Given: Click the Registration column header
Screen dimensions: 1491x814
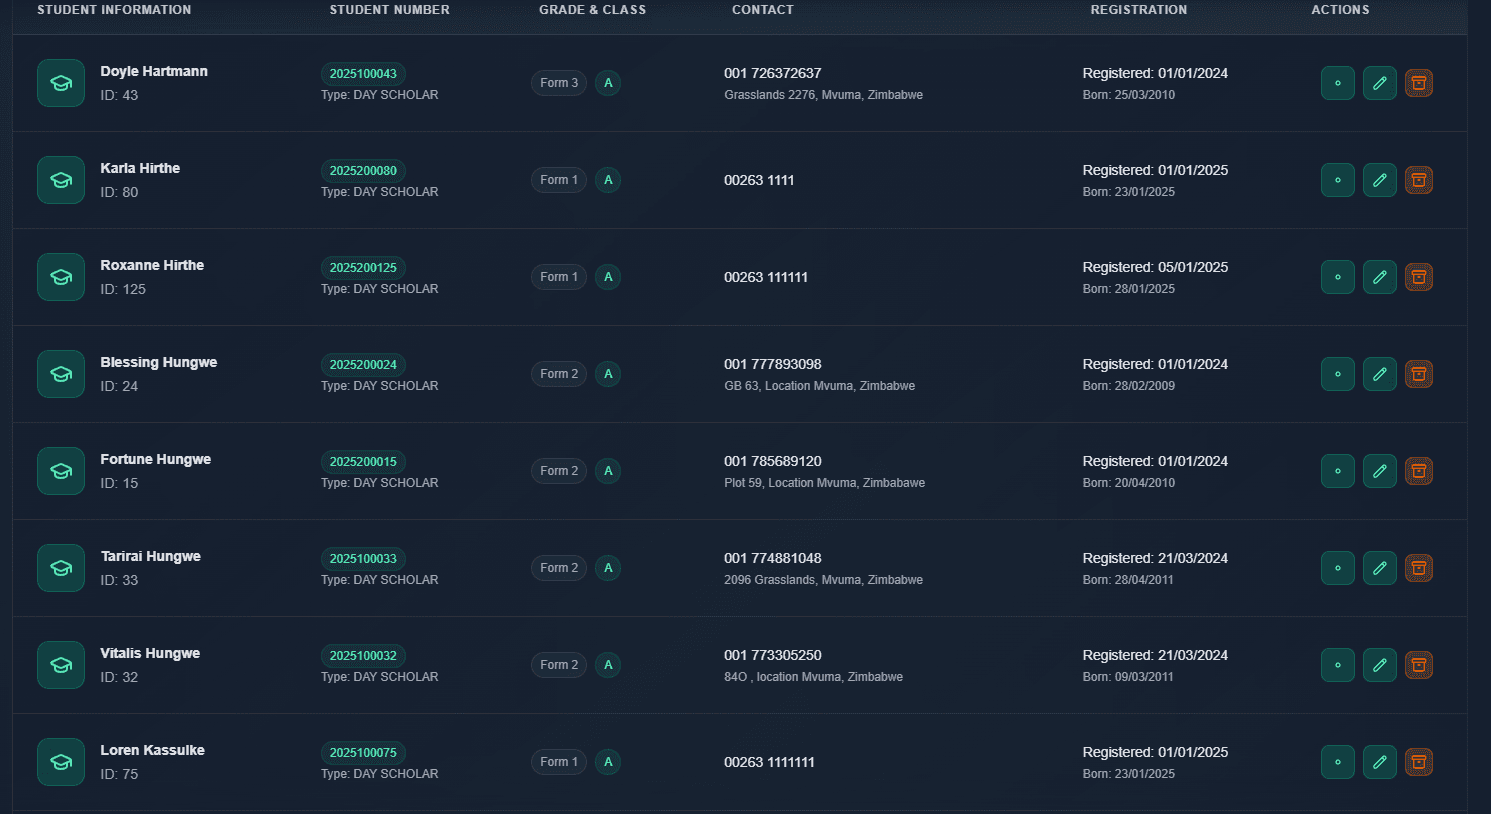Looking at the screenshot, I should coord(1138,10).
